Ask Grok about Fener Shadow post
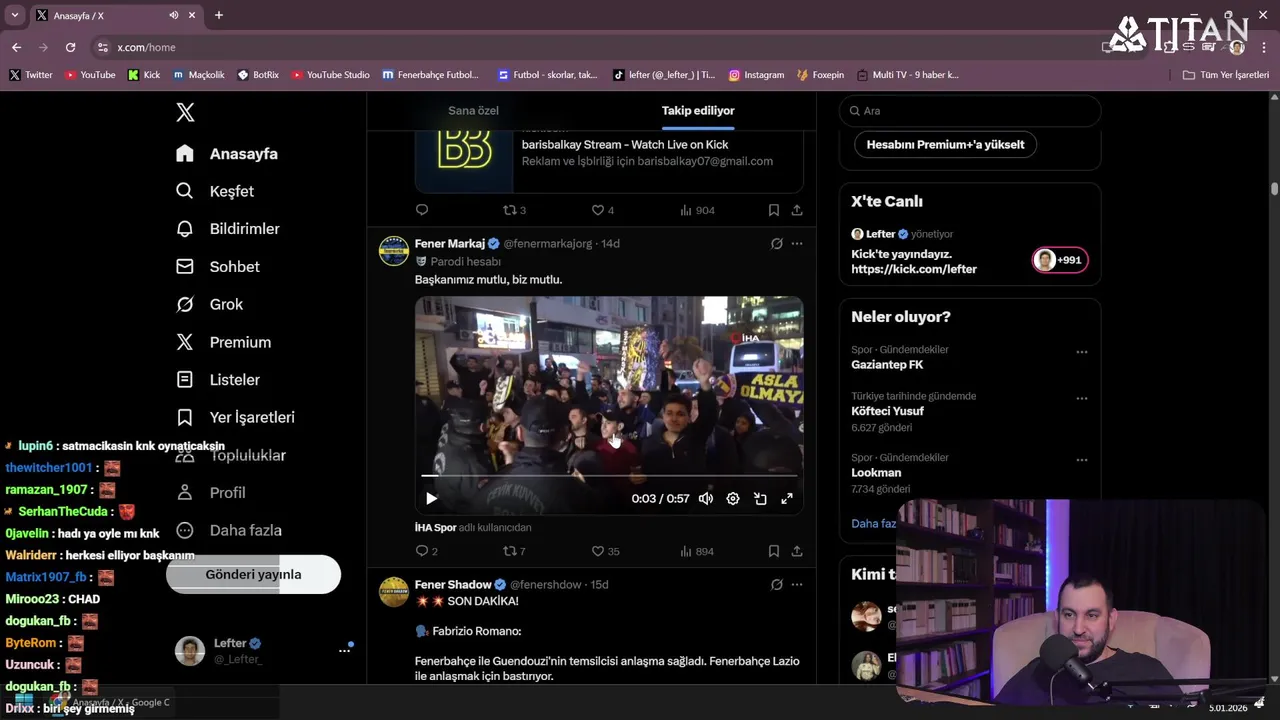This screenshot has width=1280, height=720. [776, 584]
